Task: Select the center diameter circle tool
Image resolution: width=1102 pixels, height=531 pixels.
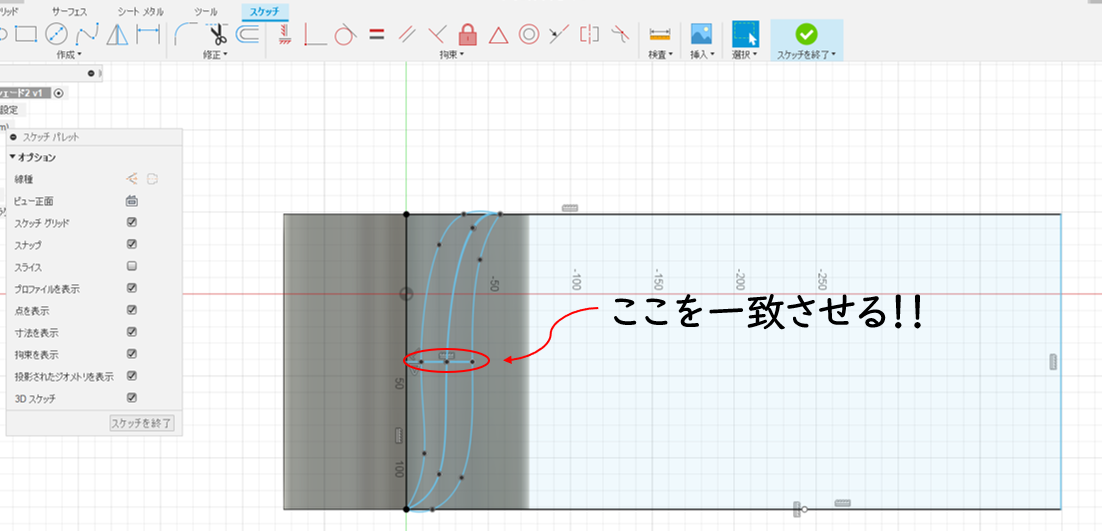Action: point(56,34)
